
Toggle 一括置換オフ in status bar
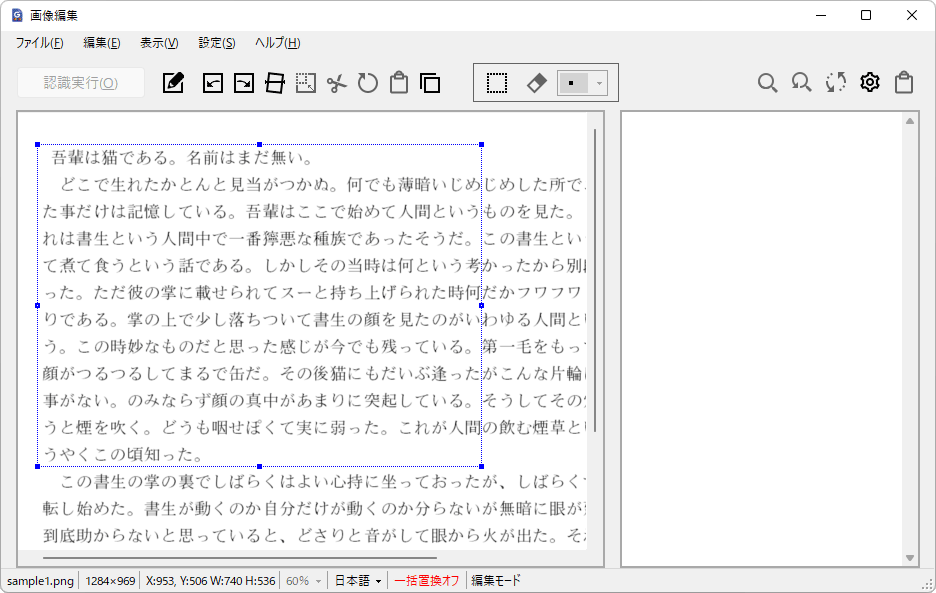(x=426, y=580)
